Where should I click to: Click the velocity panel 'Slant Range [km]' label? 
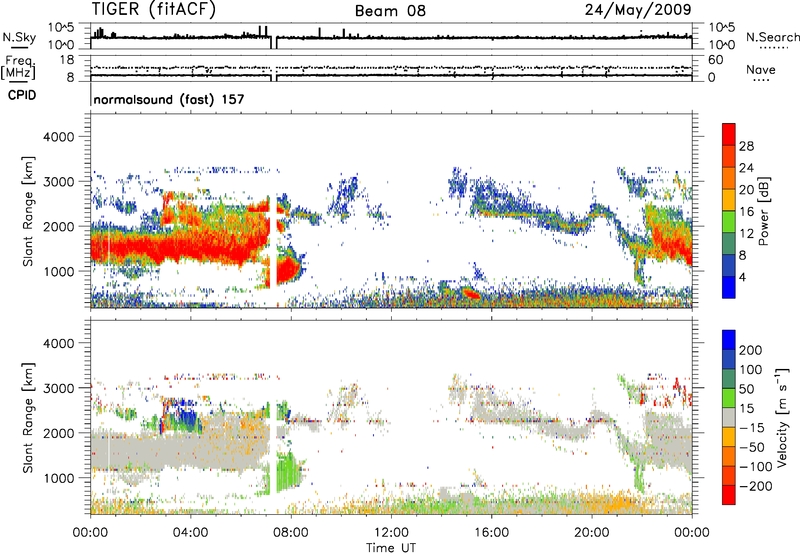[x=28, y=418]
